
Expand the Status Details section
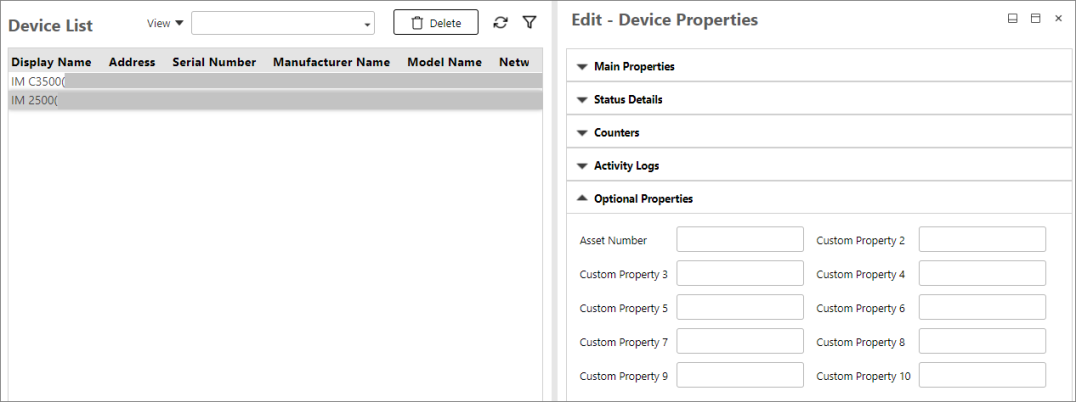(x=628, y=100)
